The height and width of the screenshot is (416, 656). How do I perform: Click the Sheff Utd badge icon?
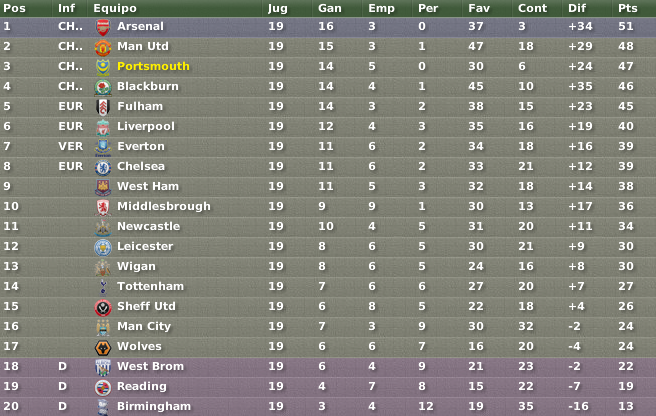[x=103, y=308]
